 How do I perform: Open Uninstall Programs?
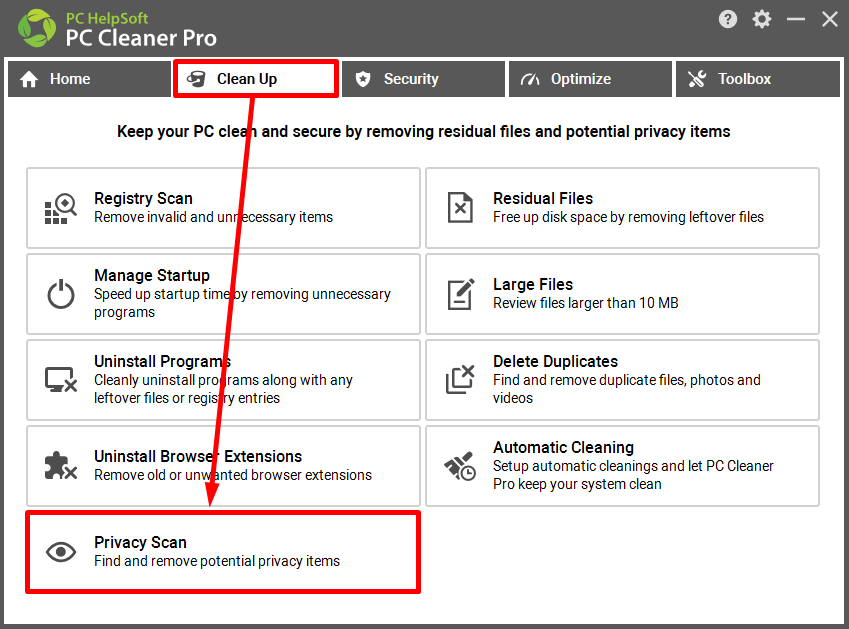[223, 379]
